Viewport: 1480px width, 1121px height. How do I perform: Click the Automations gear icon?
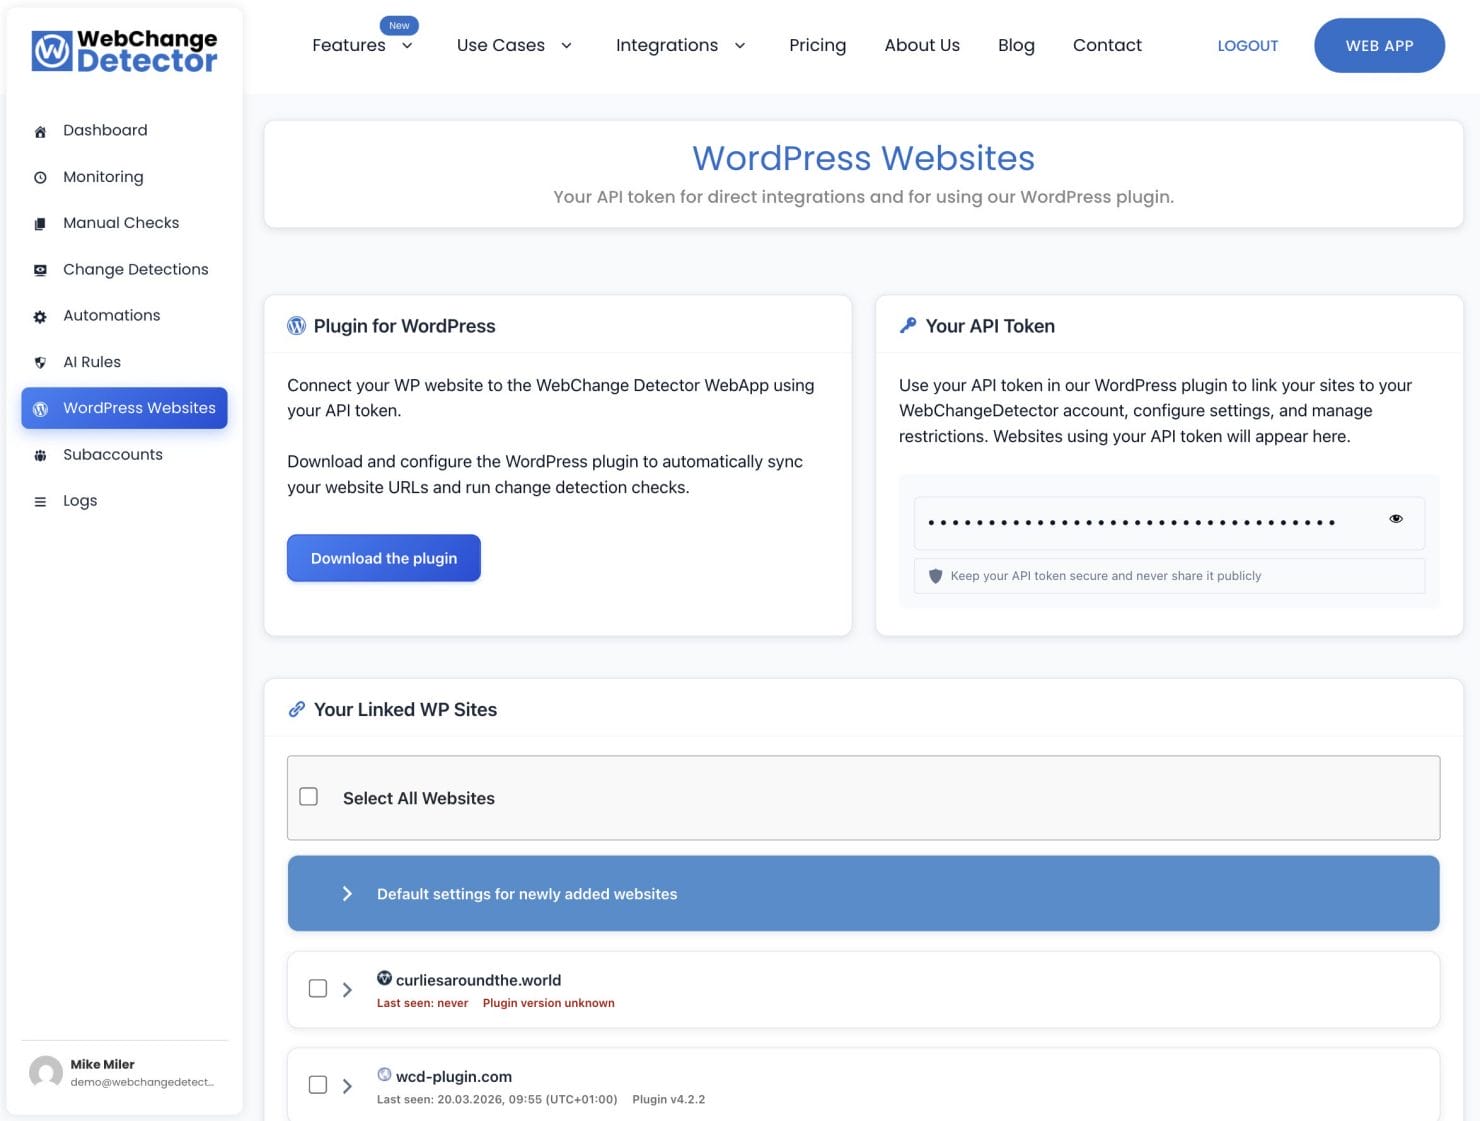click(39, 315)
